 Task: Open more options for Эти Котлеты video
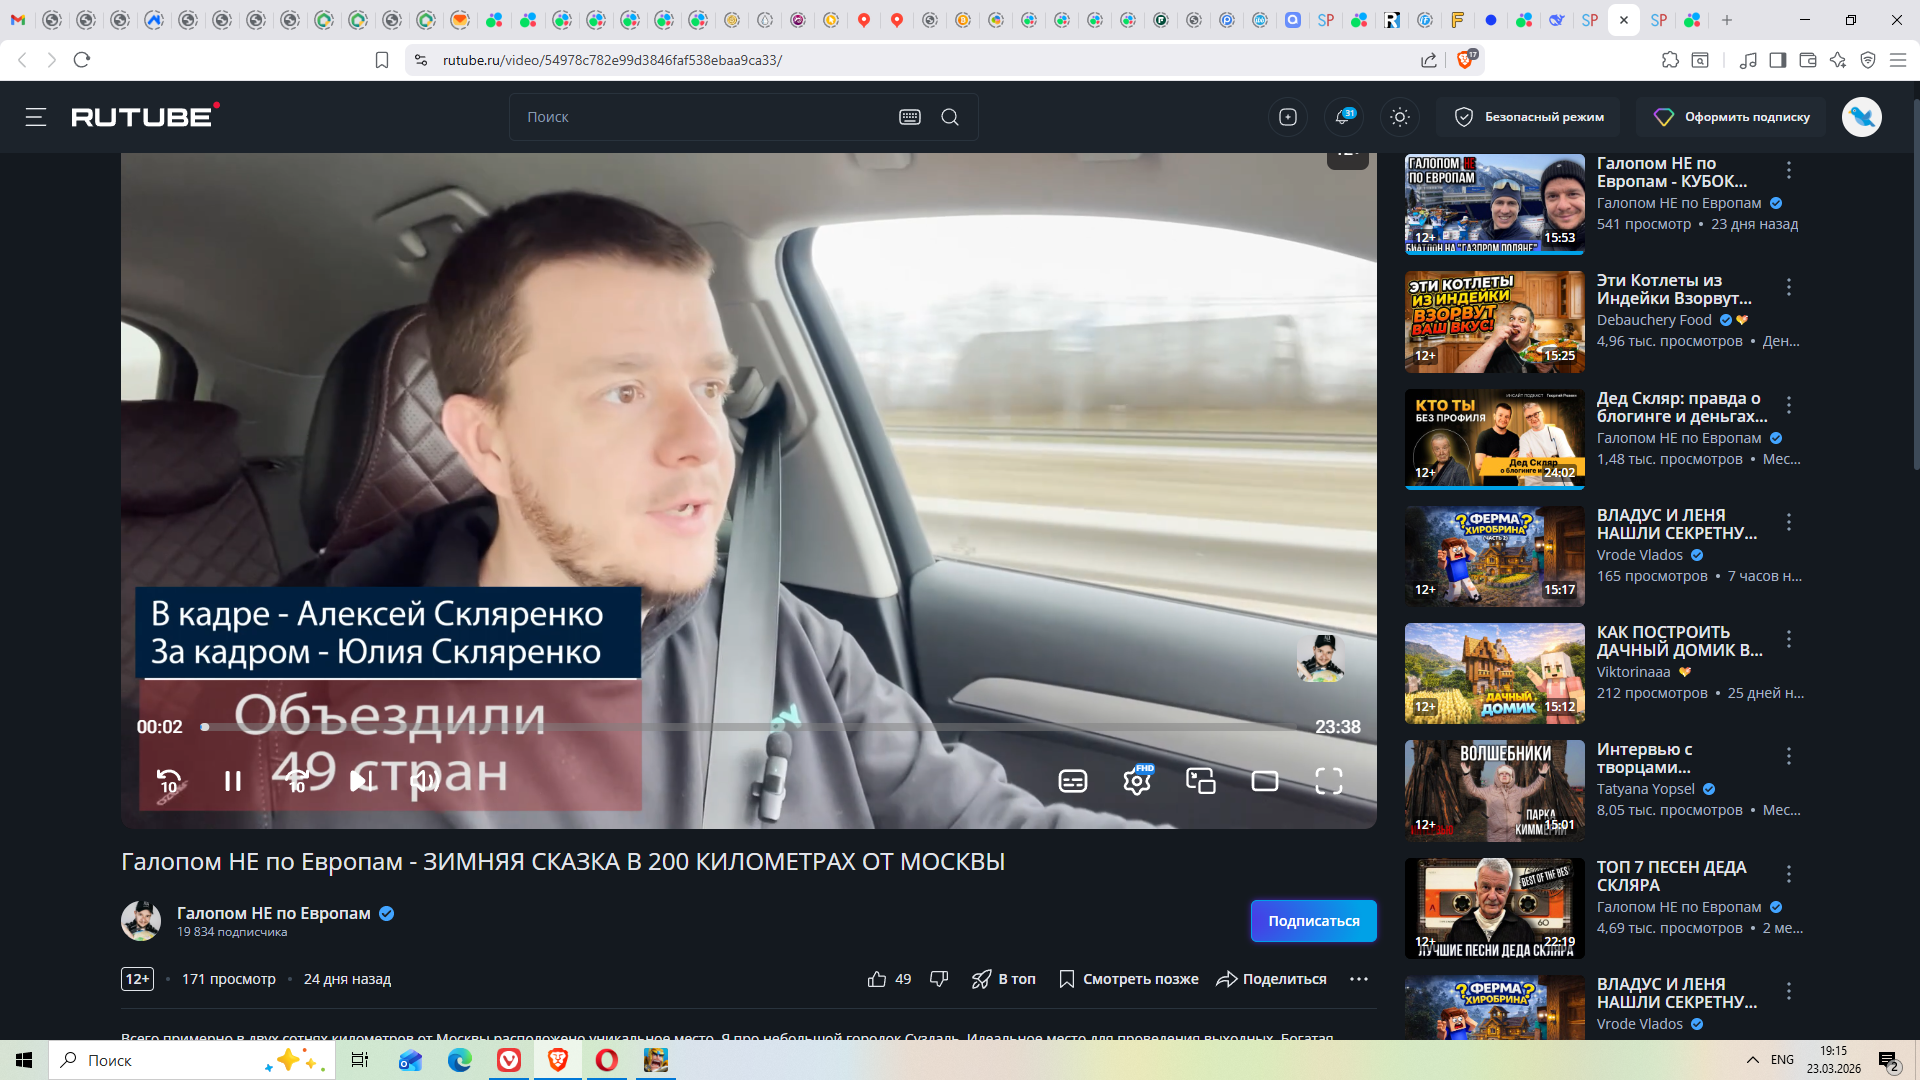1789,288
